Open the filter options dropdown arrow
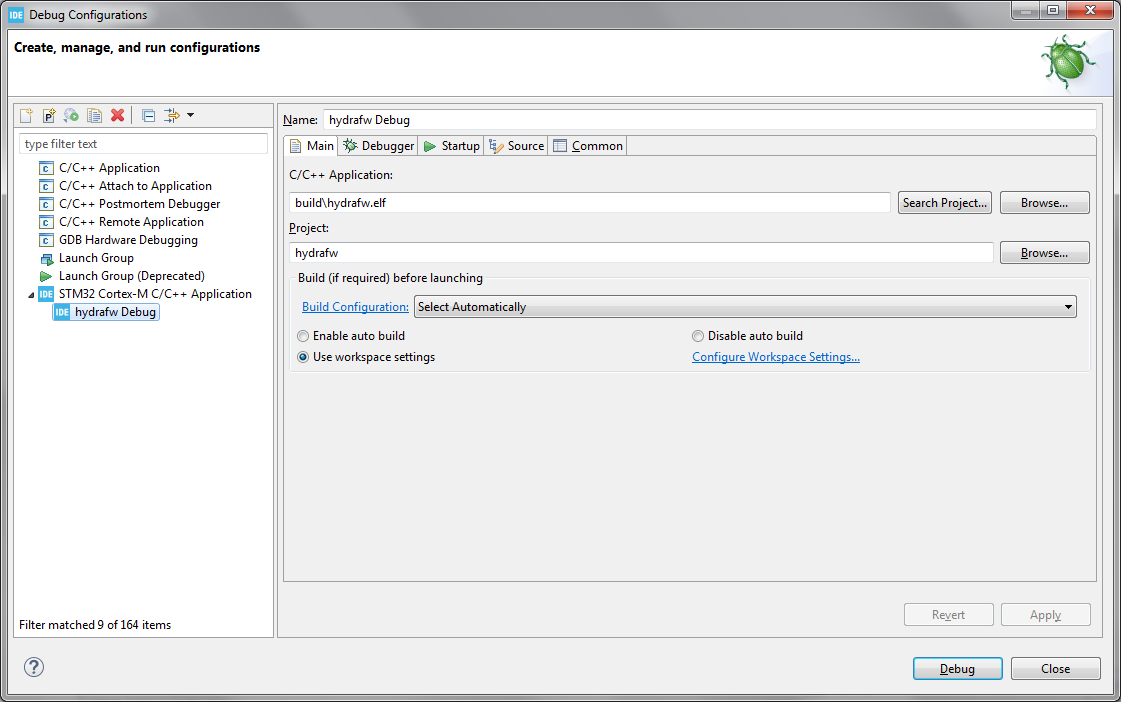The width and height of the screenshot is (1121, 702). [191, 115]
